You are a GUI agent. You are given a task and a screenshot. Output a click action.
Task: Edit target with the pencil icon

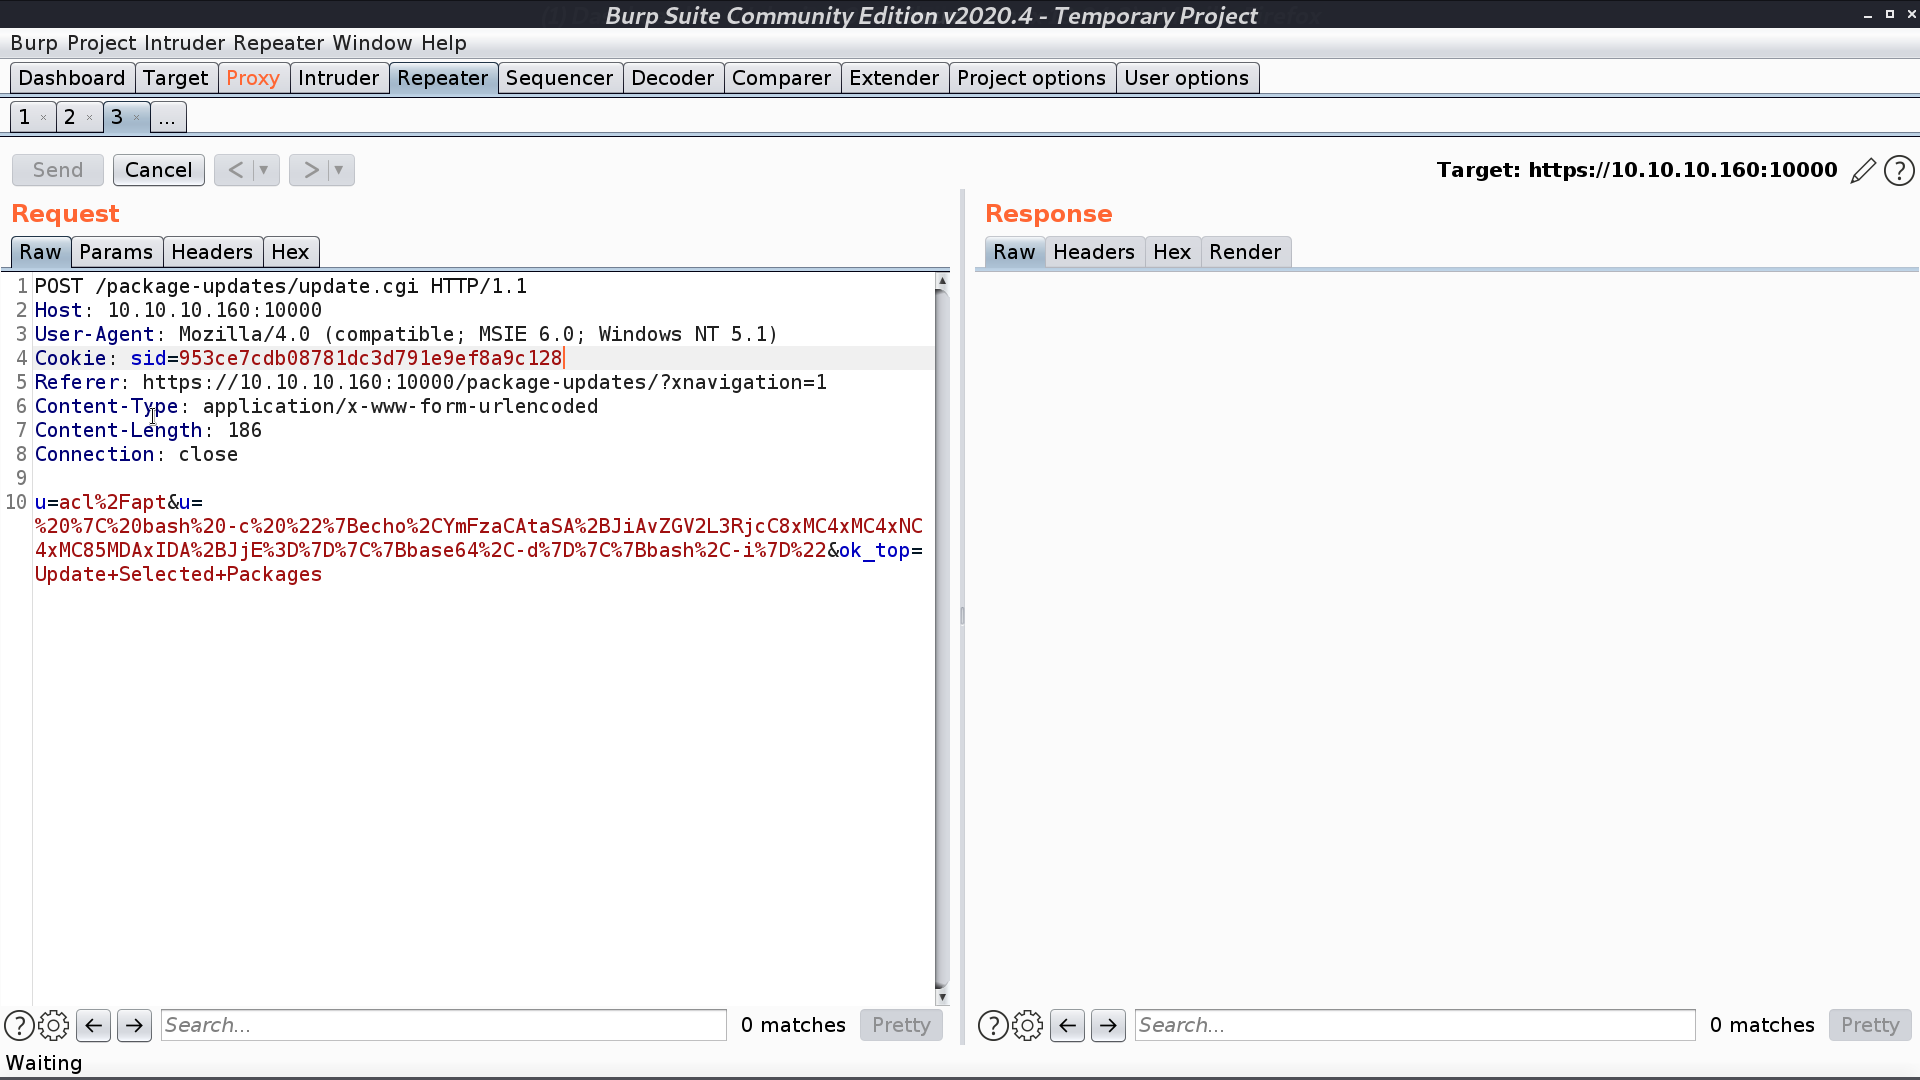[1863, 171]
